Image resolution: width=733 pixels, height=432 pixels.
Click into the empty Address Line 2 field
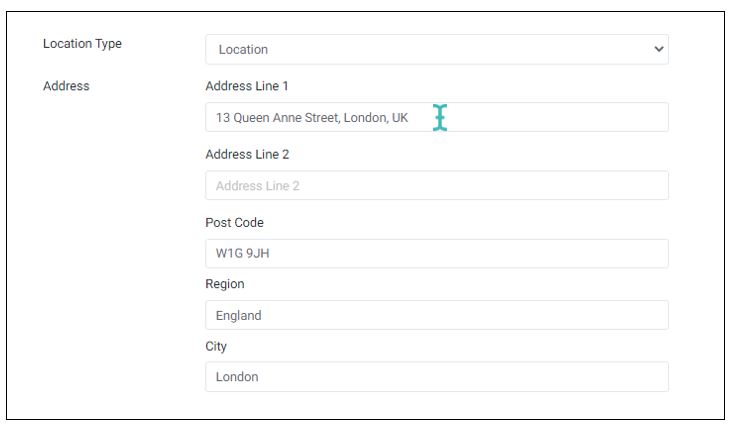(x=437, y=185)
